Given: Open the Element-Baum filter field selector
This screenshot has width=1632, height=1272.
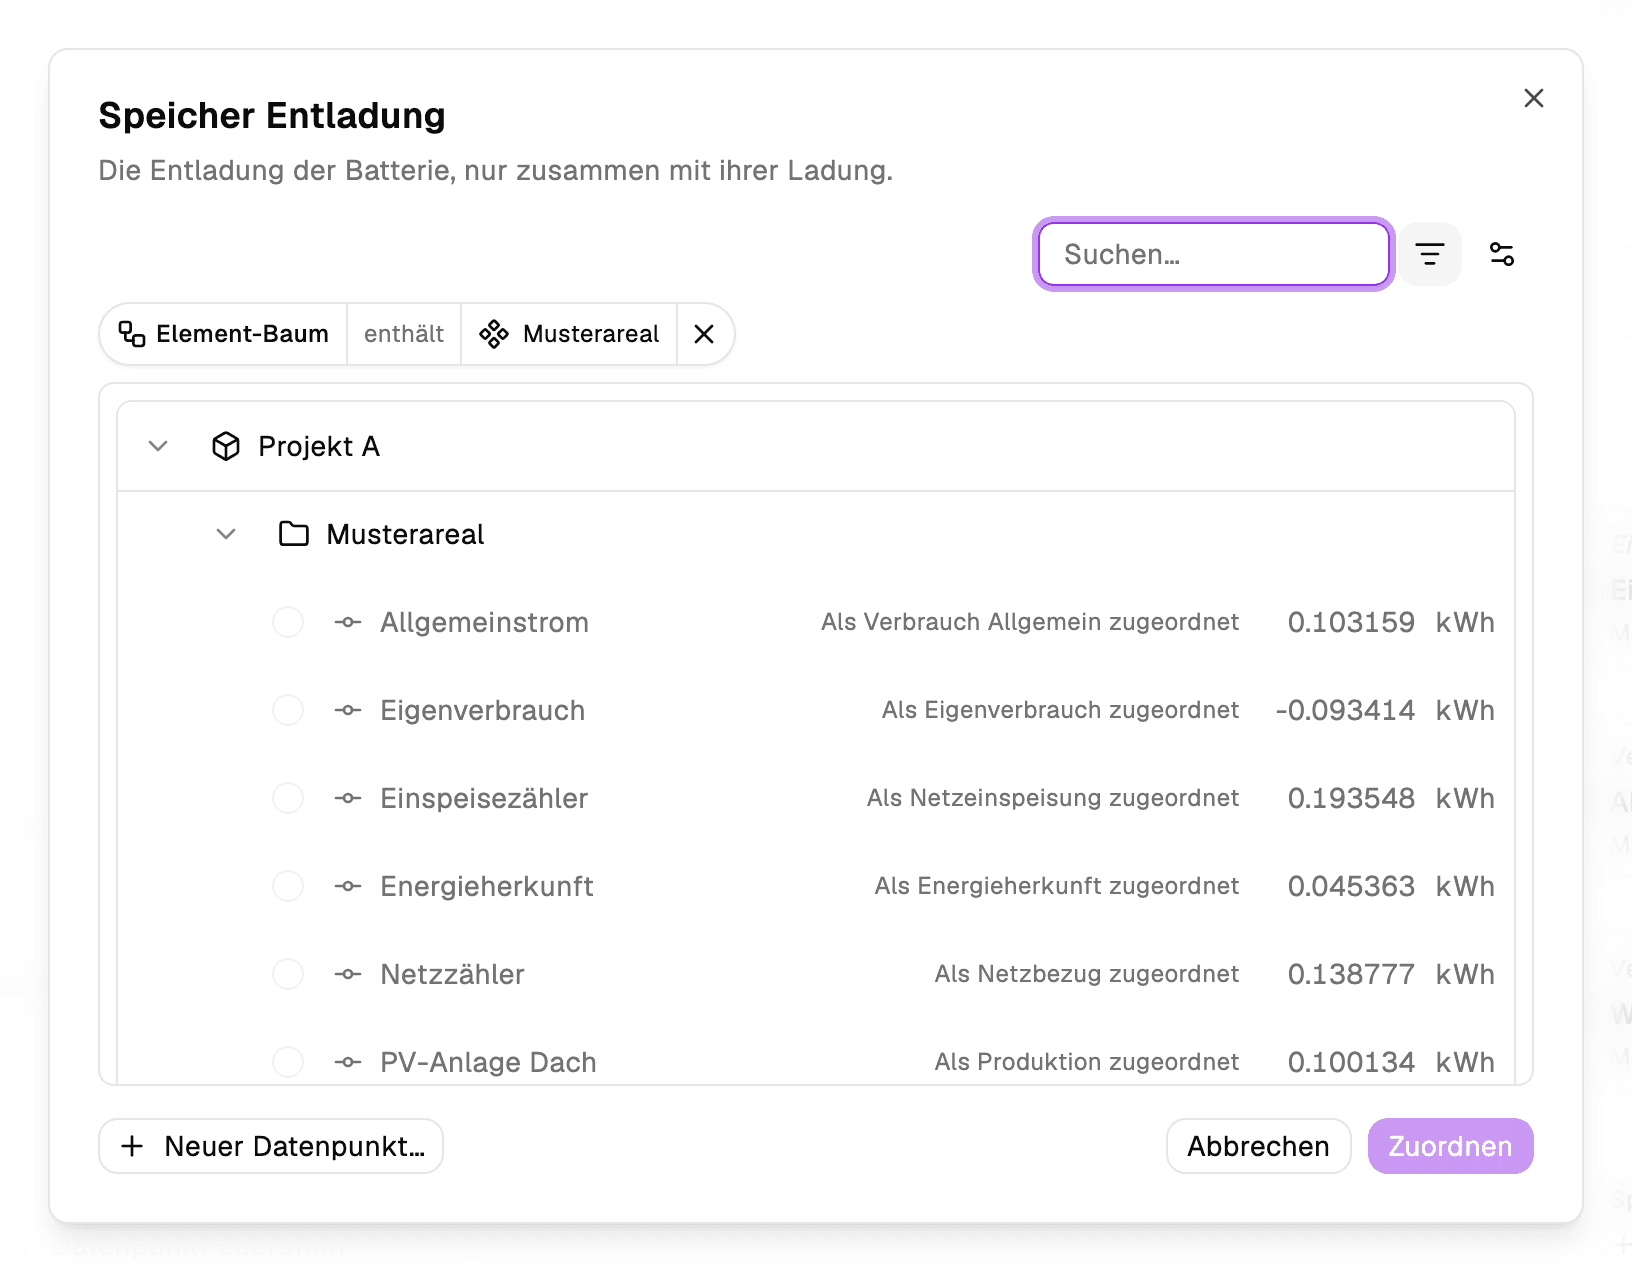Looking at the screenshot, I should (x=224, y=334).
